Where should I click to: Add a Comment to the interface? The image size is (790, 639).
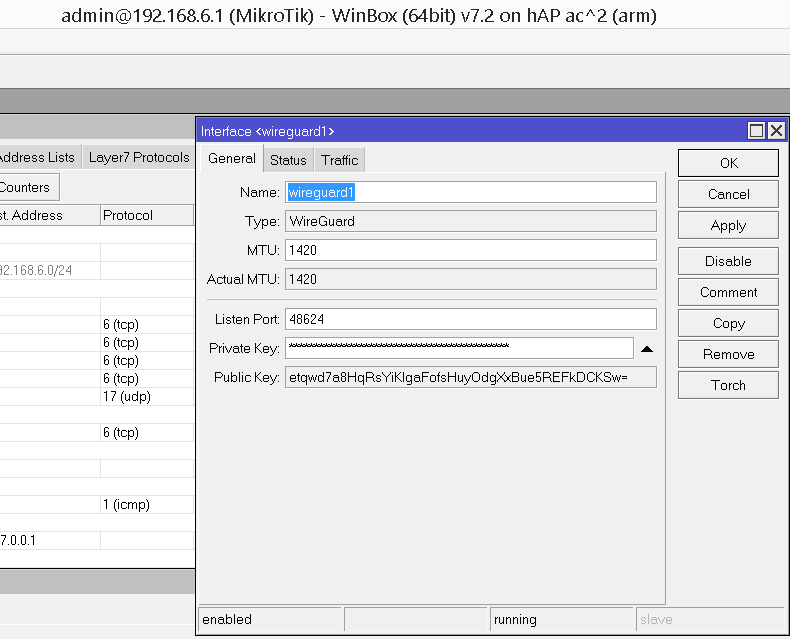[728, 292]
